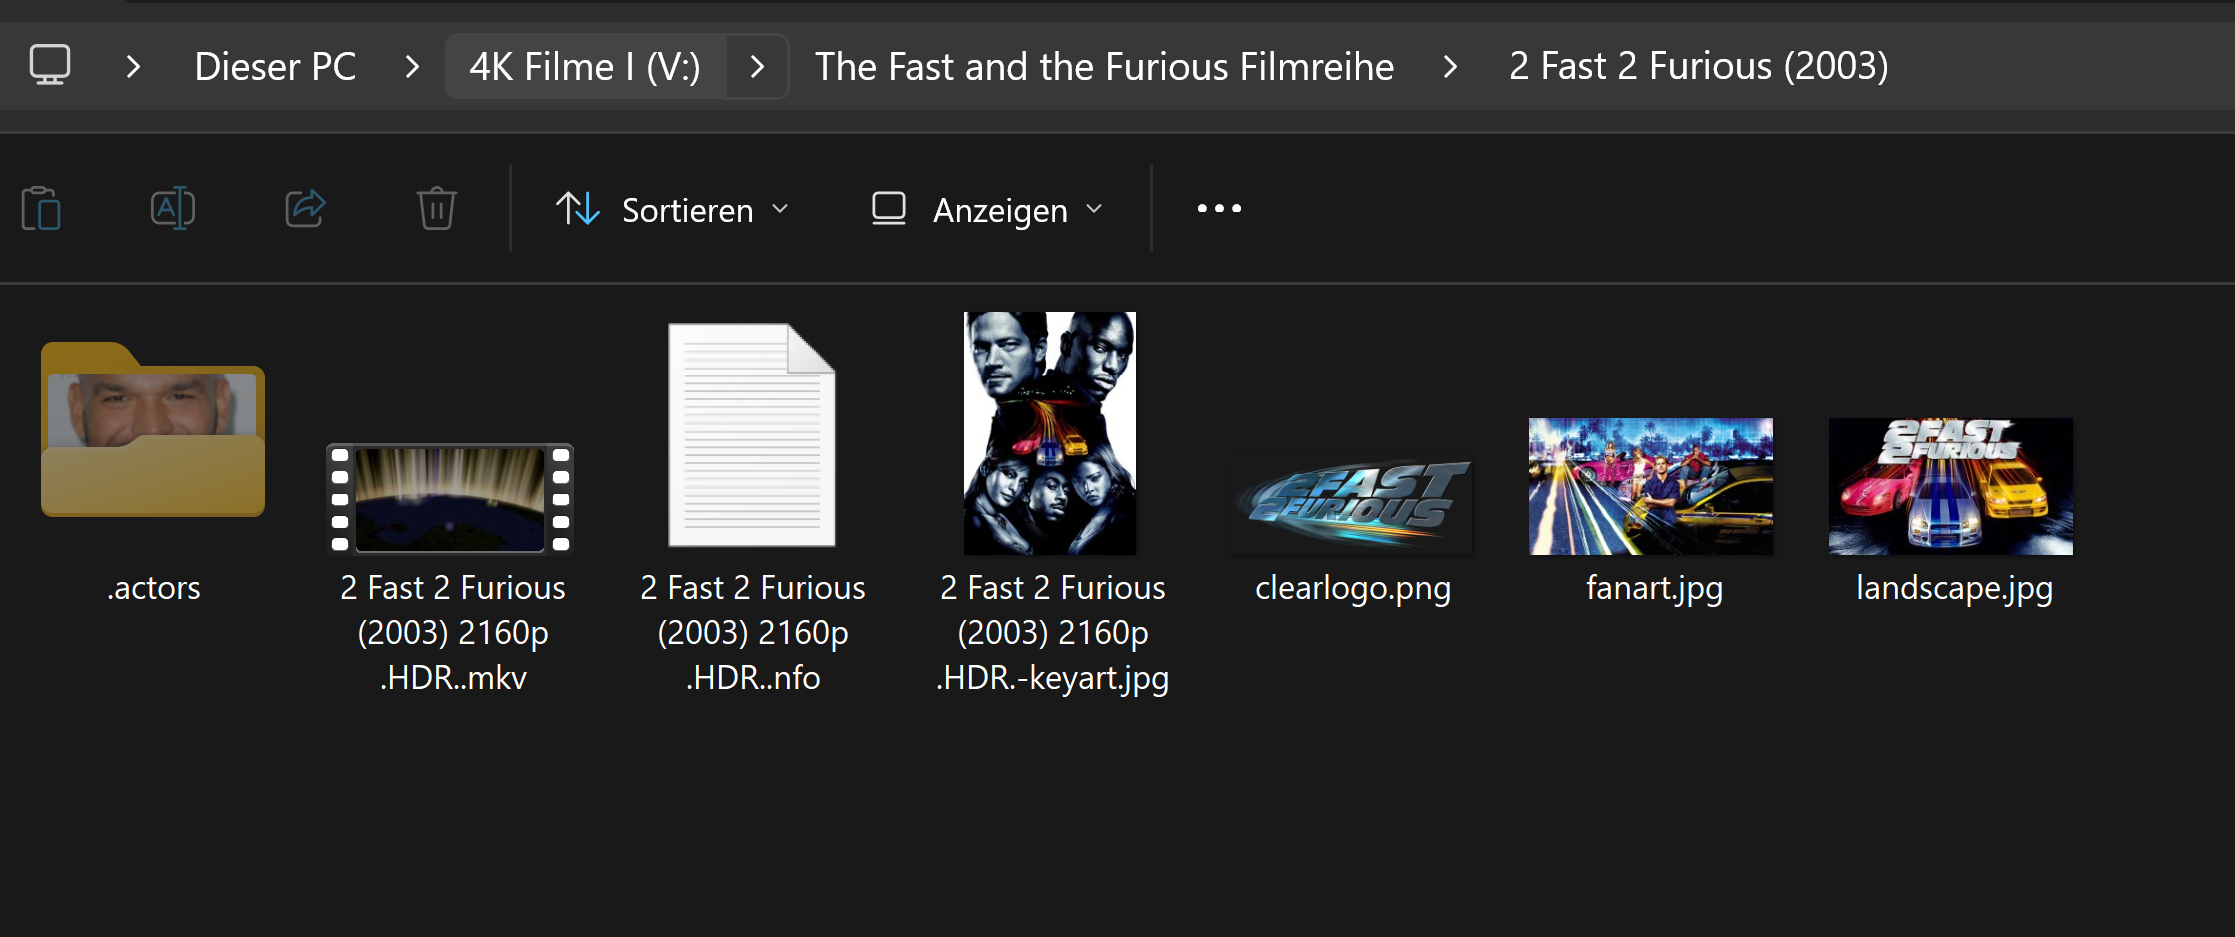Click the clearlogo.png filename text
Image resolution: width=2235 pixels, height=937 pixels.
[1353, 589]
